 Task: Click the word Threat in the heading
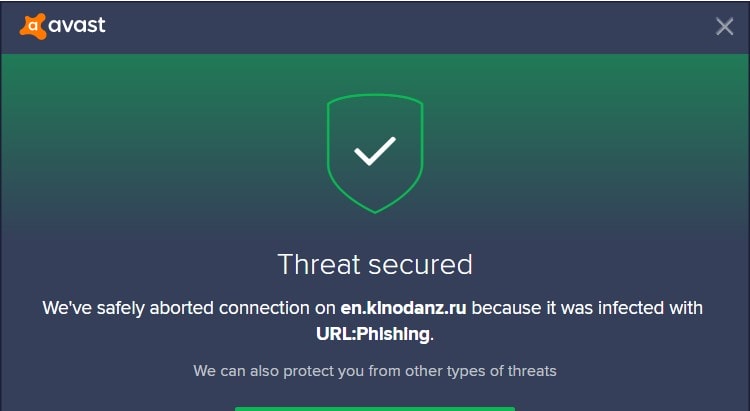click(x=319, y=264)
